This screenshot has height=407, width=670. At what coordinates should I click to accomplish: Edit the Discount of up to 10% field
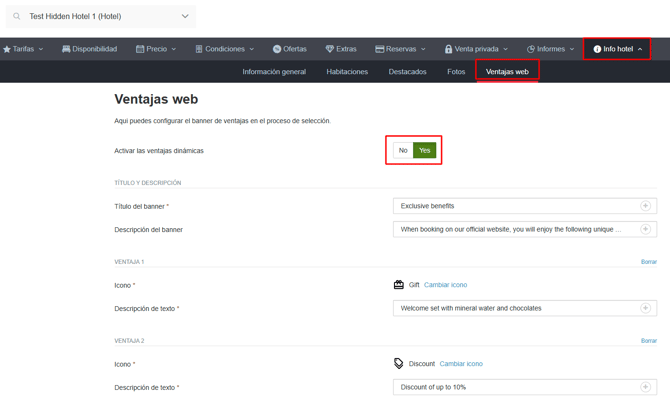(x=525, y=387)
